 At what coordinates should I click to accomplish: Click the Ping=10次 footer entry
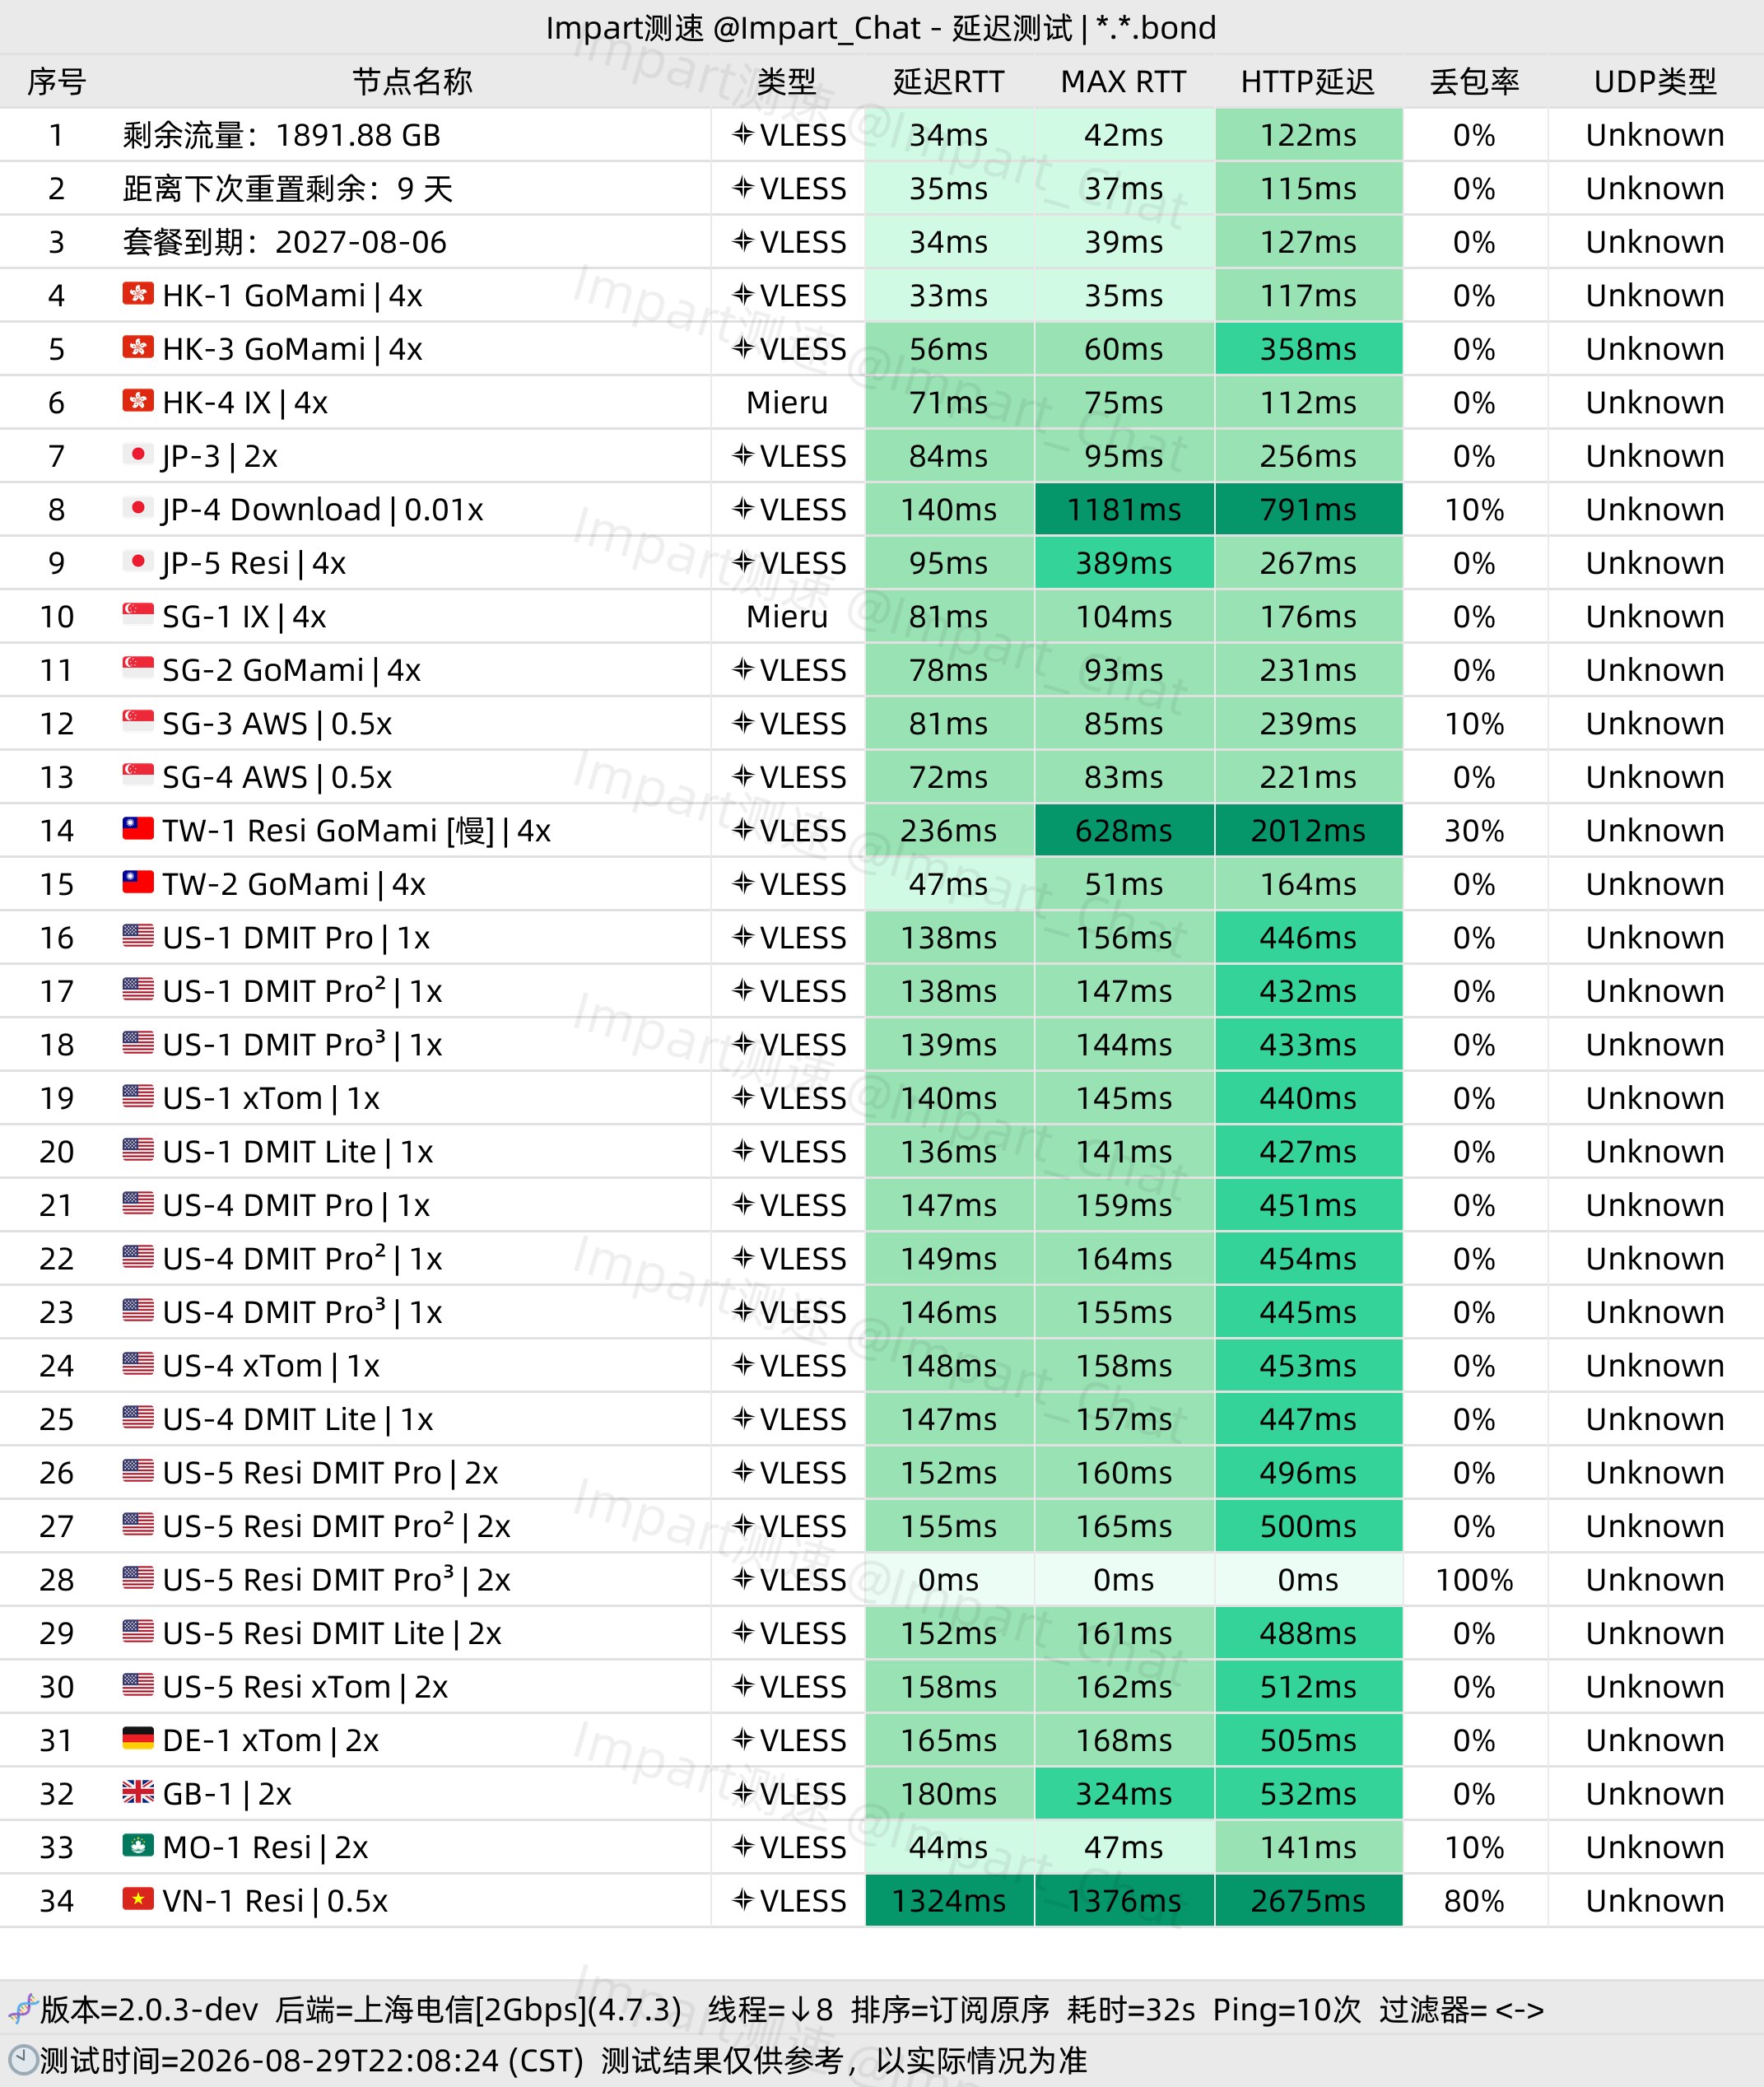(1287, 2009)
